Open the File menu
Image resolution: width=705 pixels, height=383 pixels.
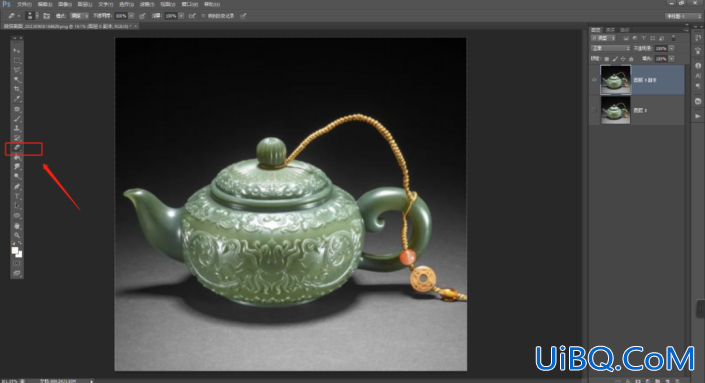(24, 4)
